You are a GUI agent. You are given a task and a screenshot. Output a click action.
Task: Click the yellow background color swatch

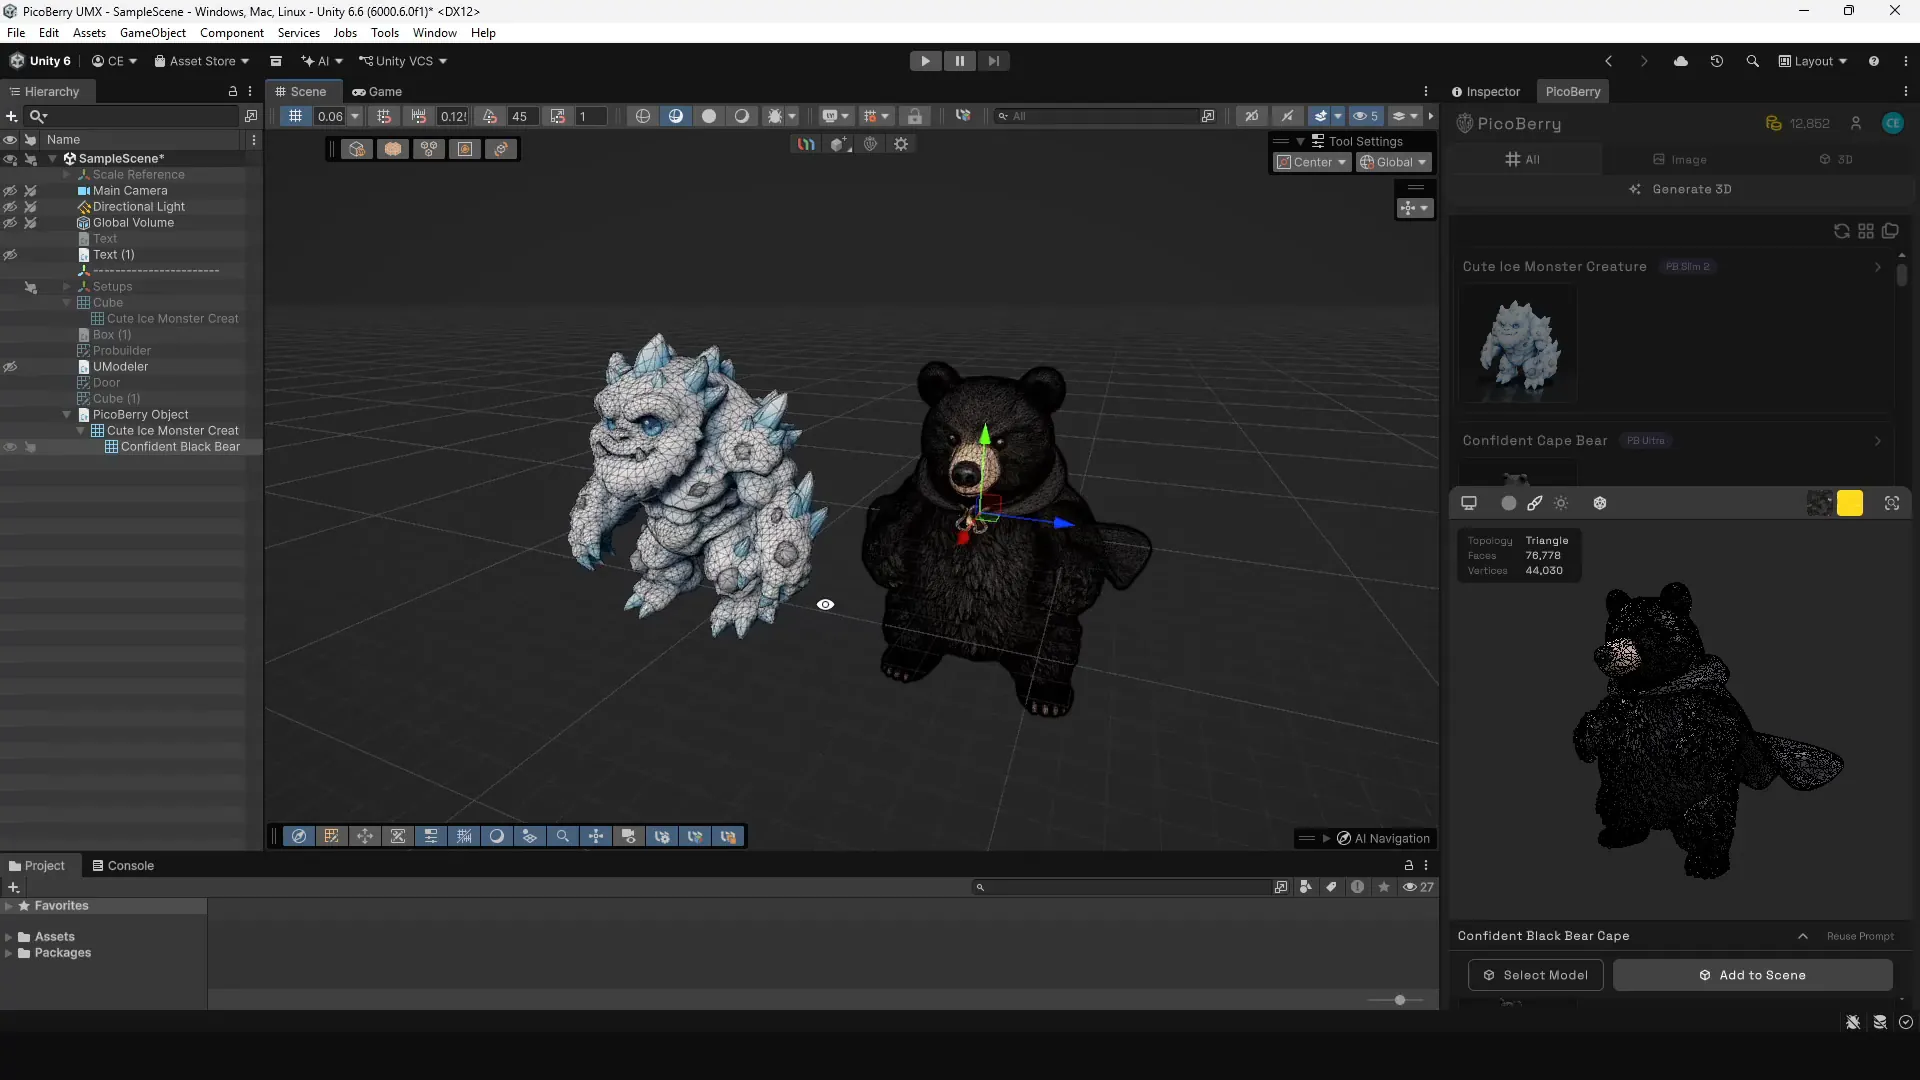pos(1850,503)
